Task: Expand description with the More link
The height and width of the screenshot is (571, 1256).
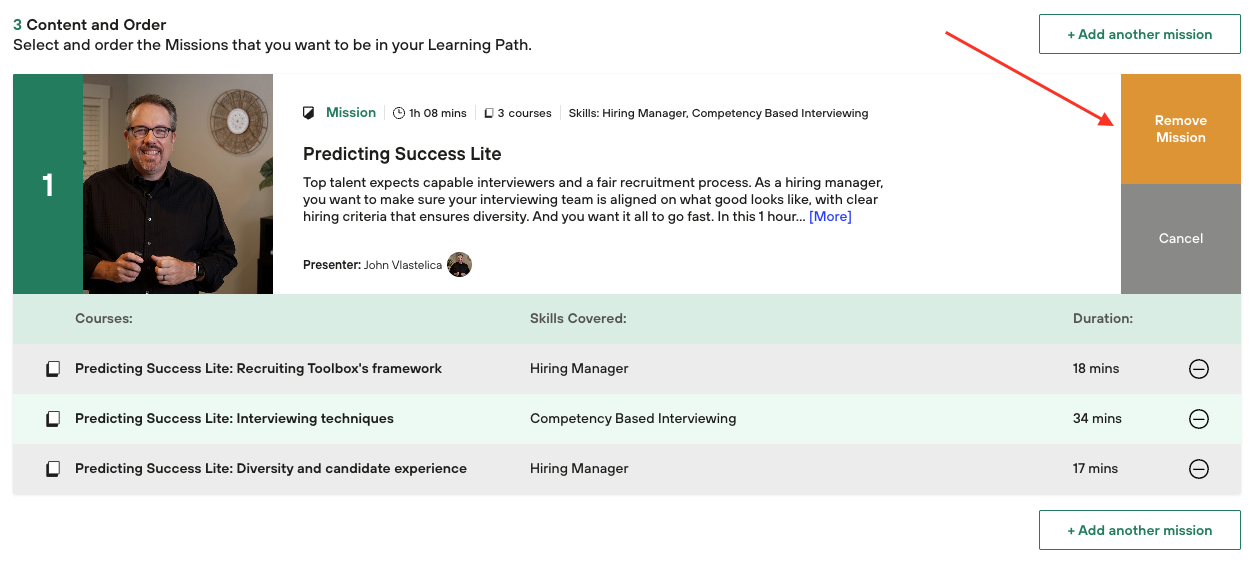Action: tap(830, 216)
